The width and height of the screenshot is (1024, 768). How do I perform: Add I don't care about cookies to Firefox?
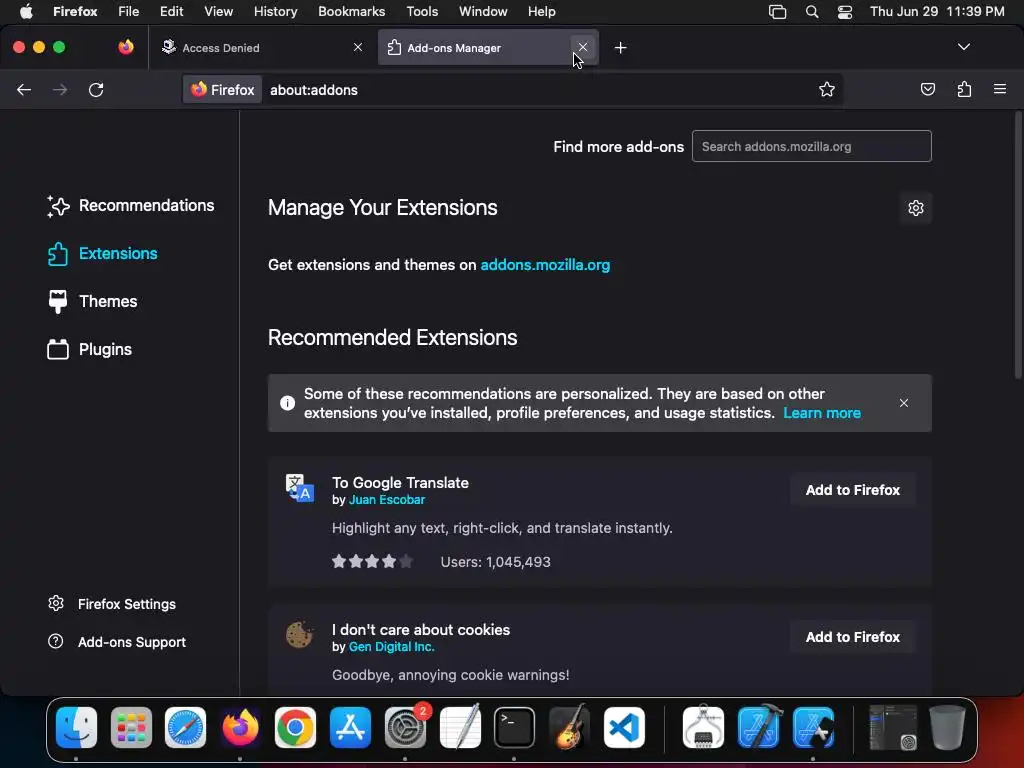(852, 637)
